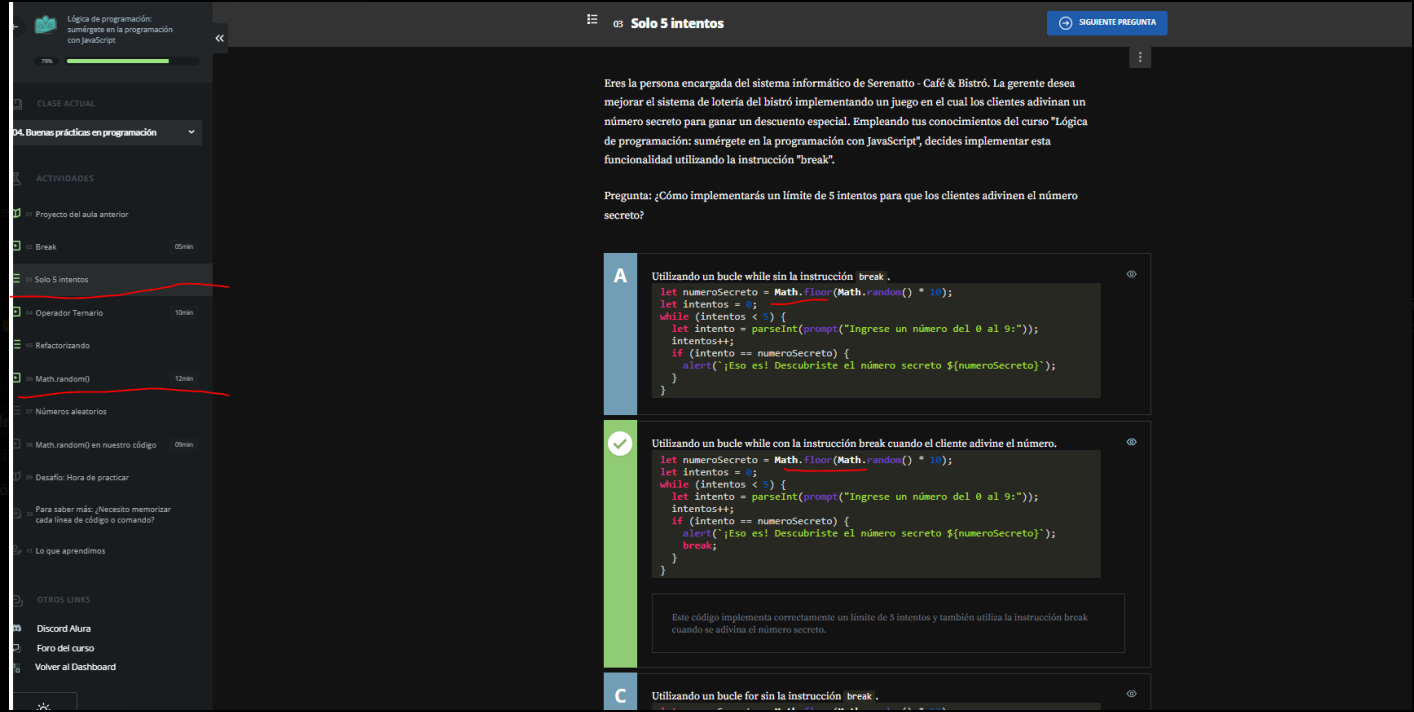
Task: Collapse the sidebar with the double-chevron button
Action: coord(220,38)
